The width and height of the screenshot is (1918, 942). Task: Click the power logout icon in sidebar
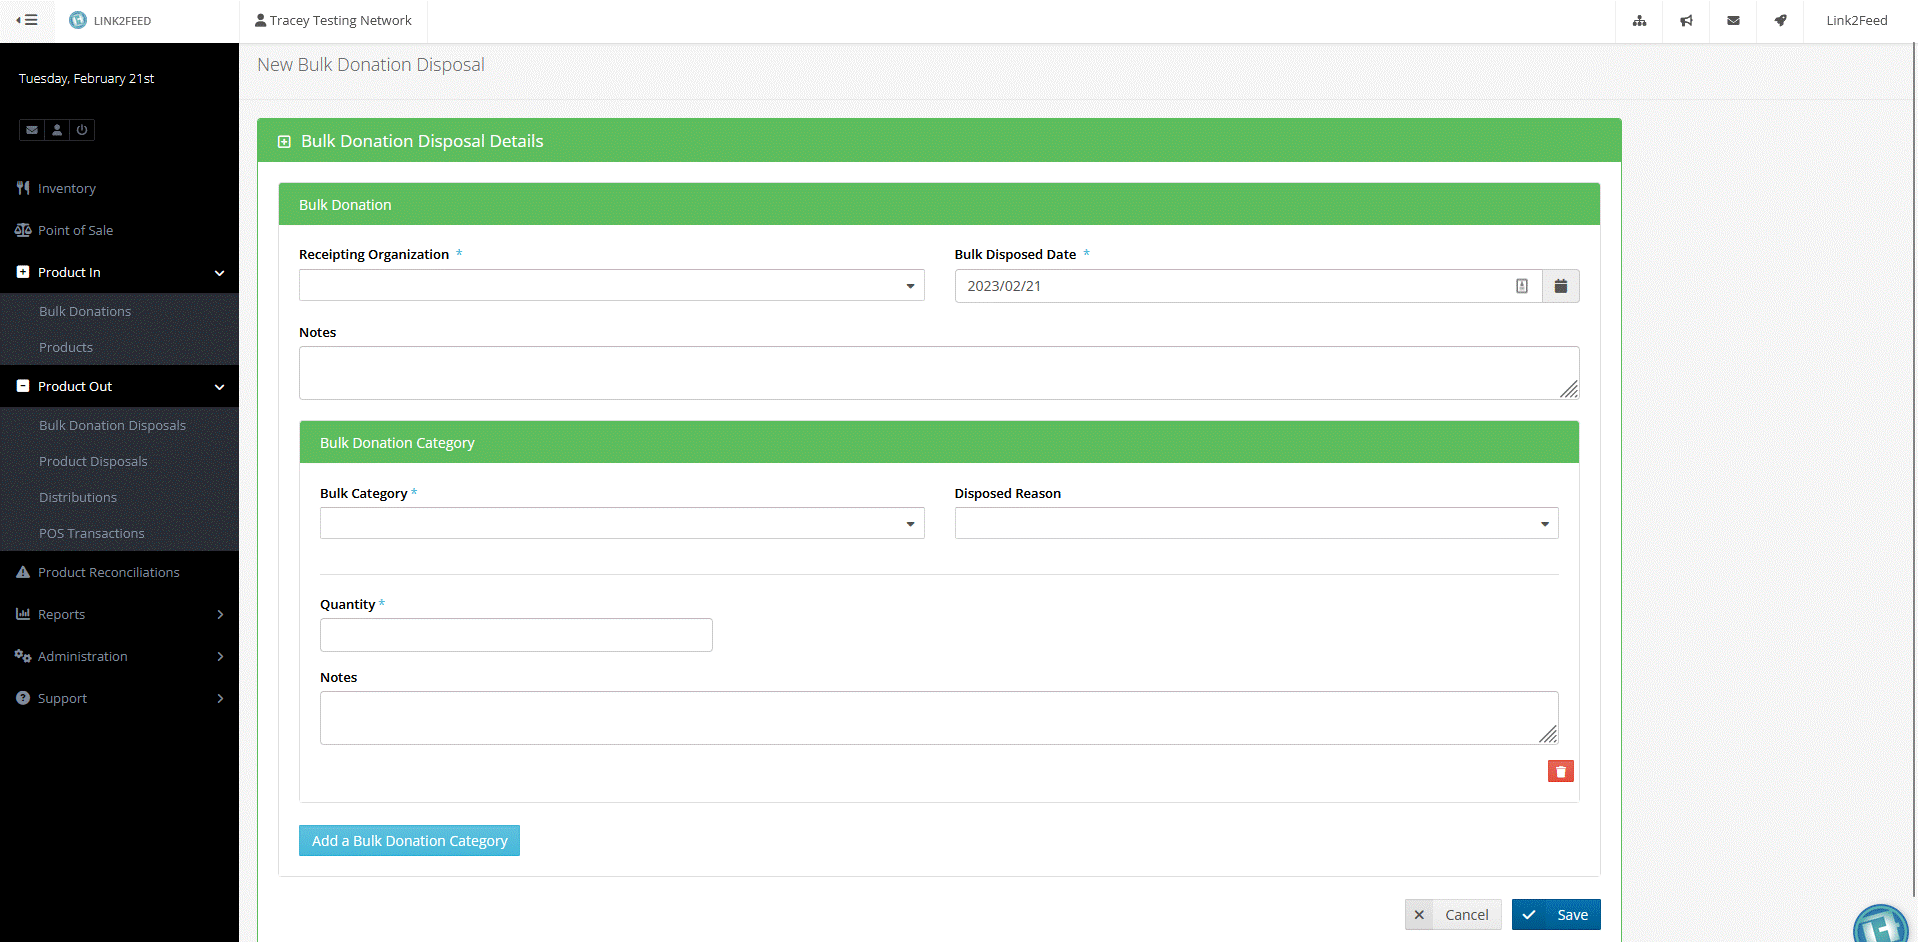coord(82,130)
